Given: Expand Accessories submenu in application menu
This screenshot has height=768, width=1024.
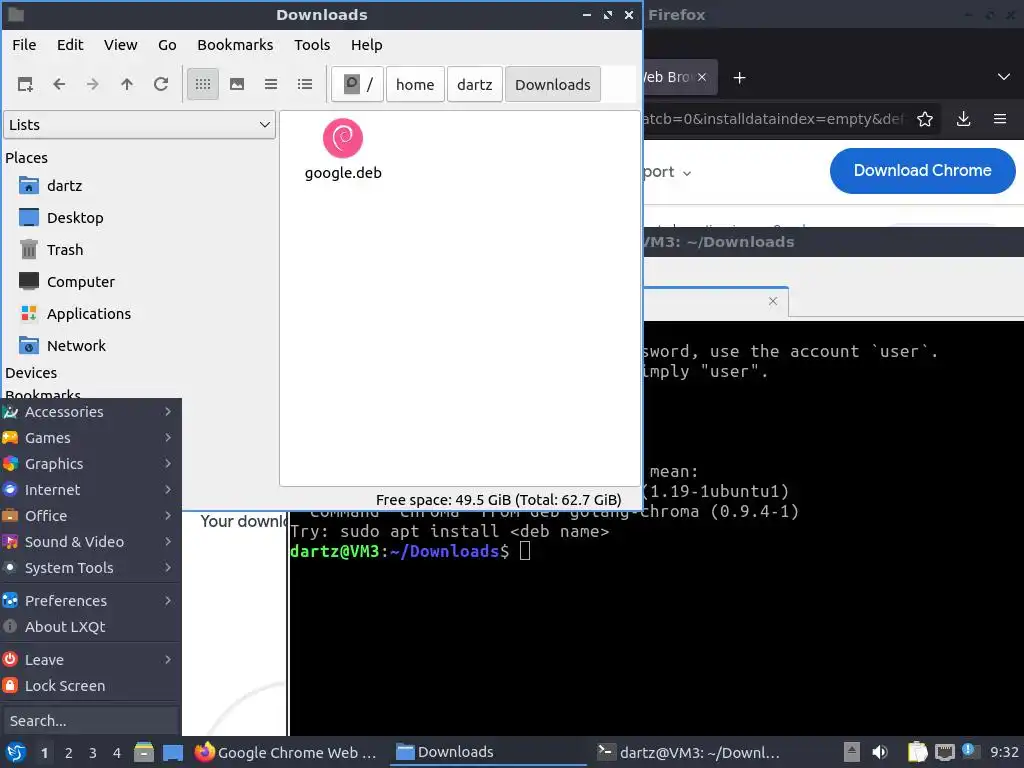Looking at the screenshot, I should pyautogui.click(x=90, y=411).
